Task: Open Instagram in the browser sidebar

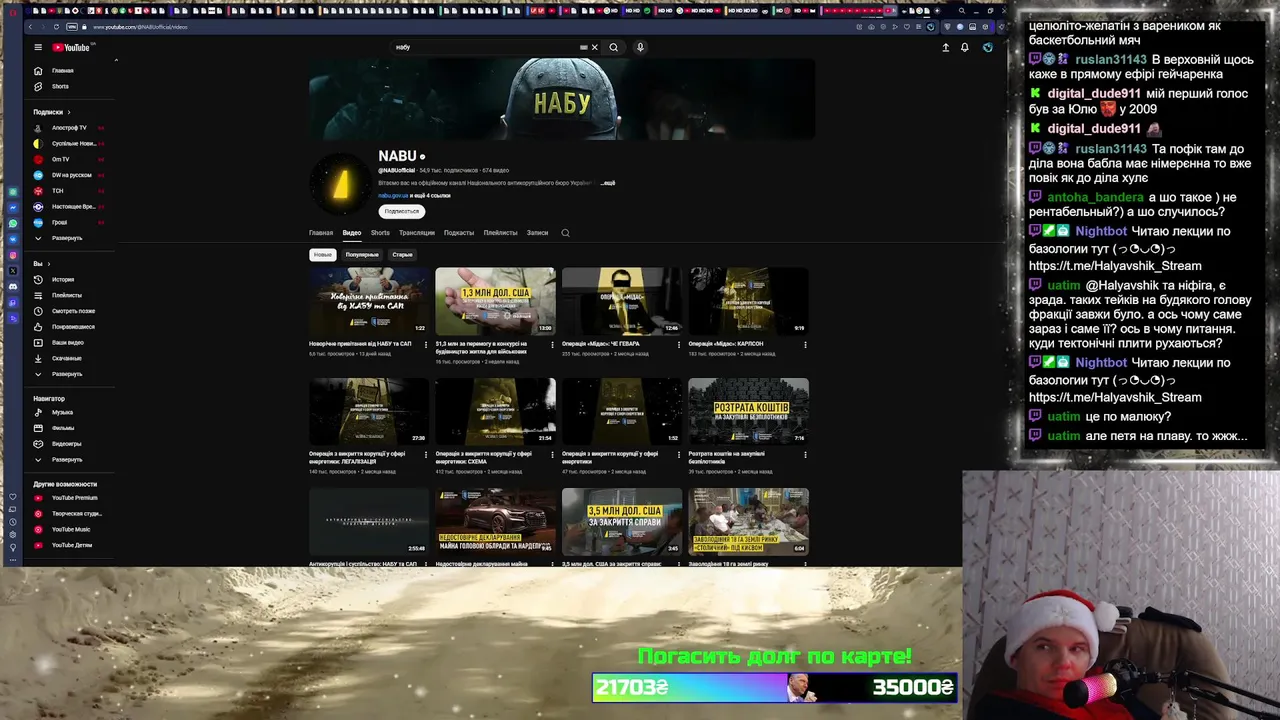Action: [13, 255]
